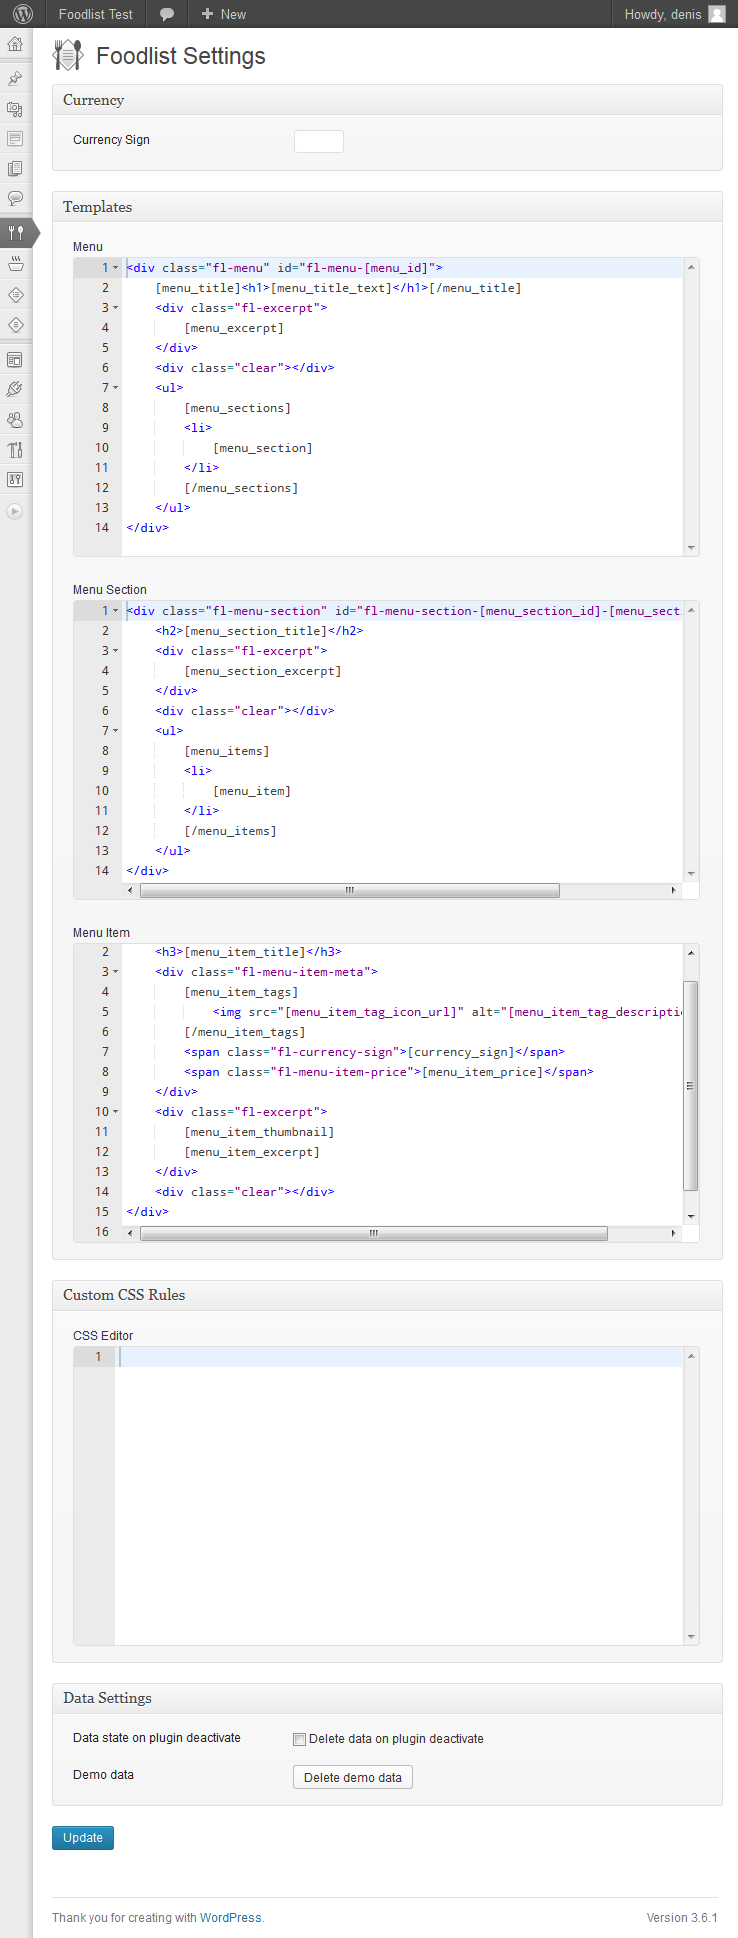
Task: Open the Appearance icon in the sidebar
Action: 15,359
